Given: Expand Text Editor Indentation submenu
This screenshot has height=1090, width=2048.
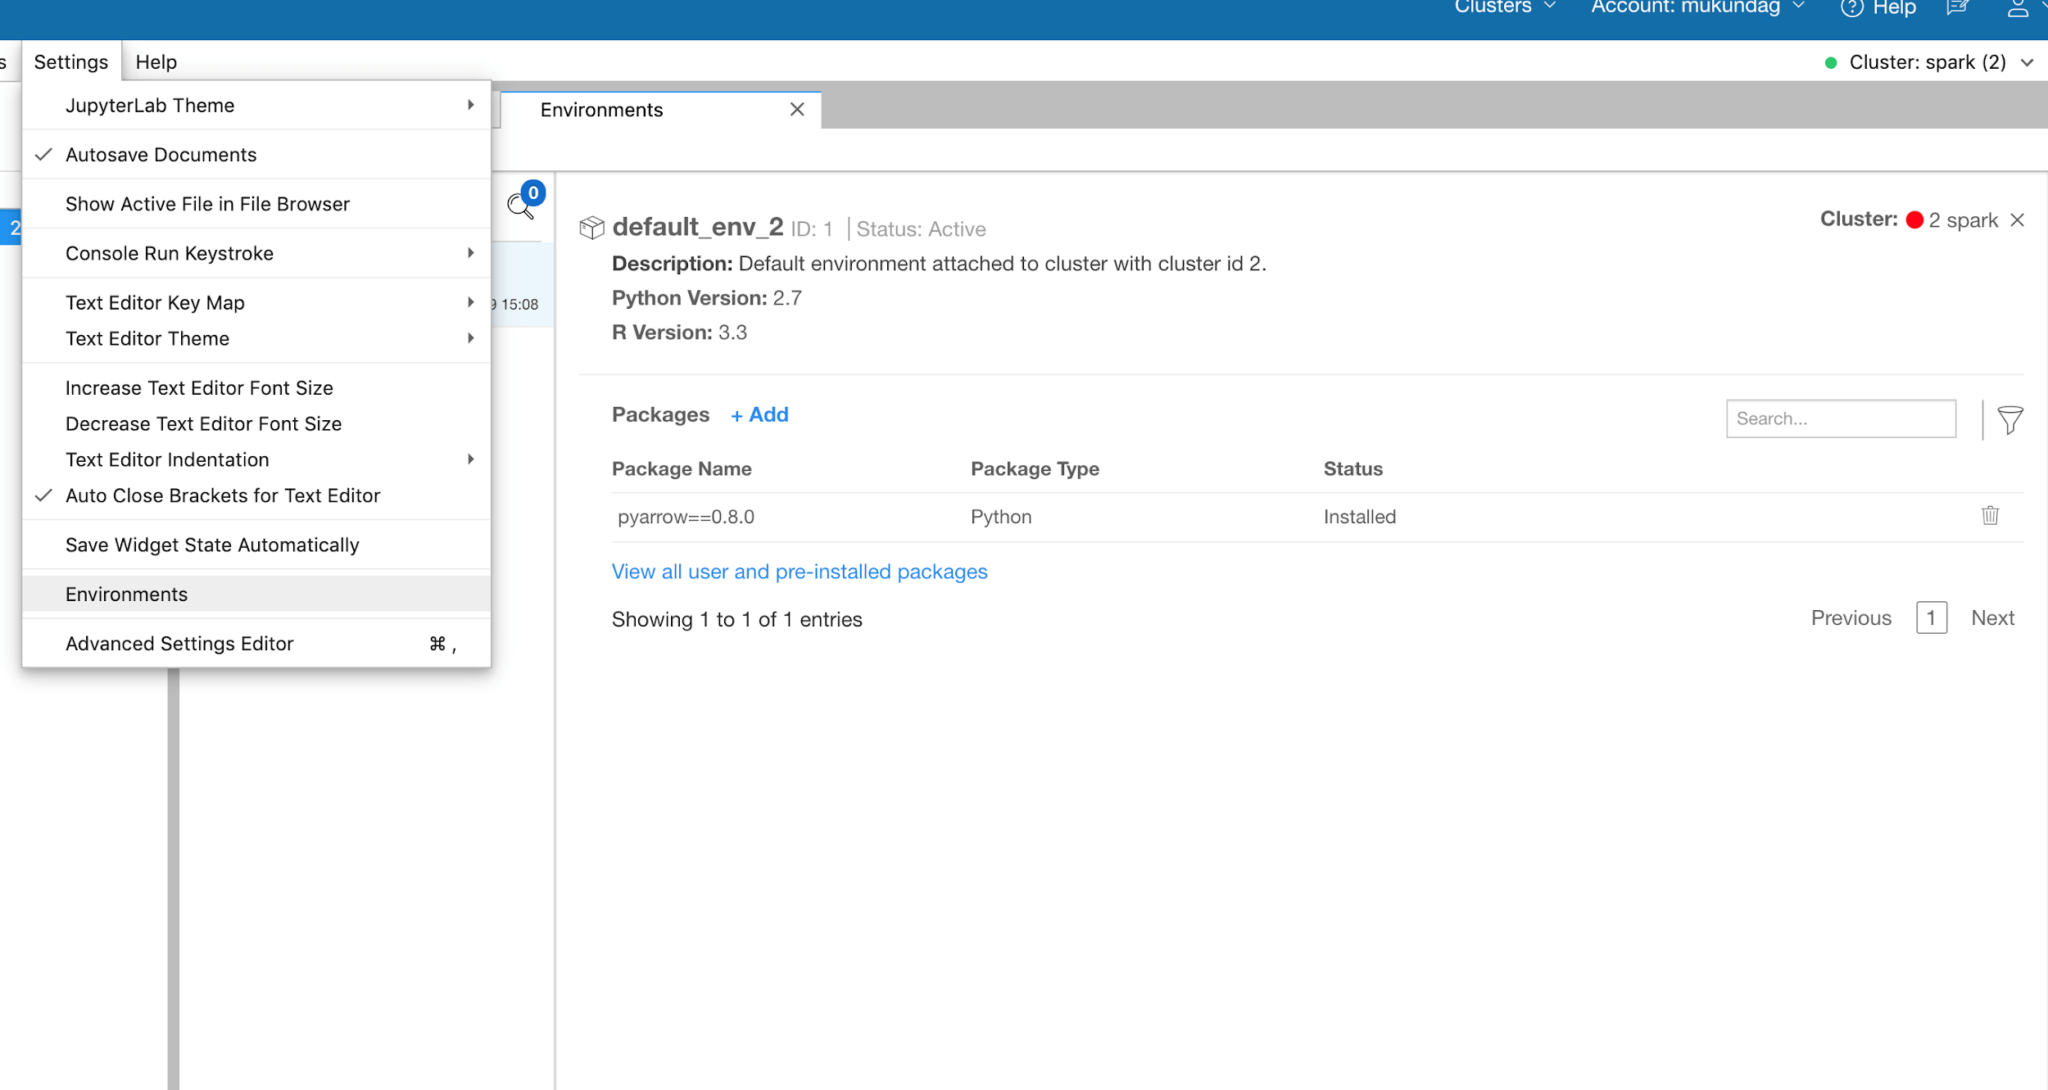Looking at the screenshot, I should [x=257, y=459].
